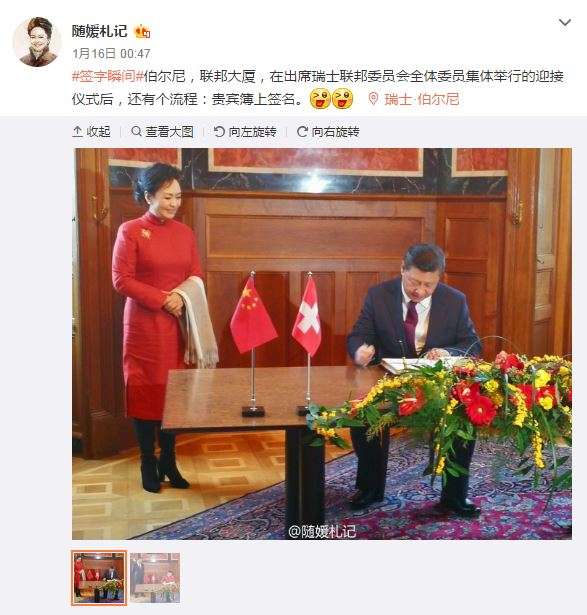Click the 1月16日 00:47 timestamp

tap(111, 53)
